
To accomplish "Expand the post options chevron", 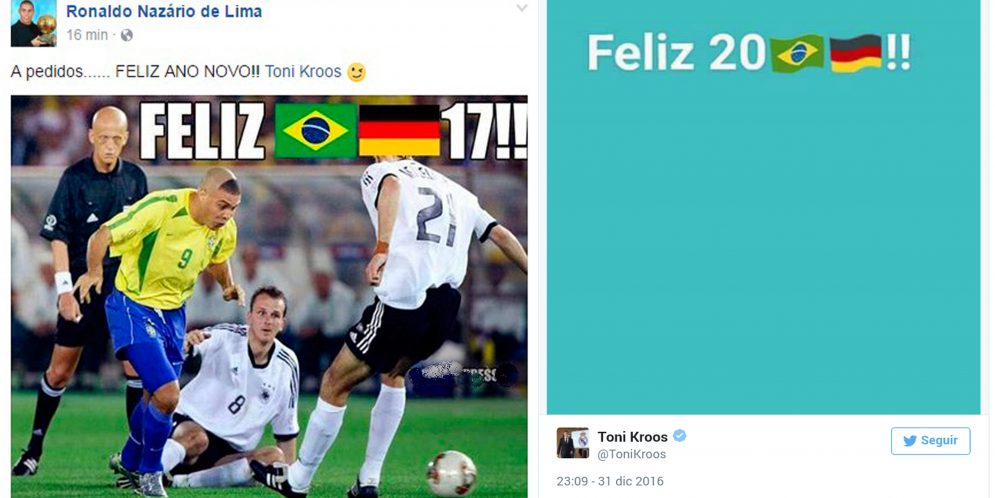I will tap(521, 8).
